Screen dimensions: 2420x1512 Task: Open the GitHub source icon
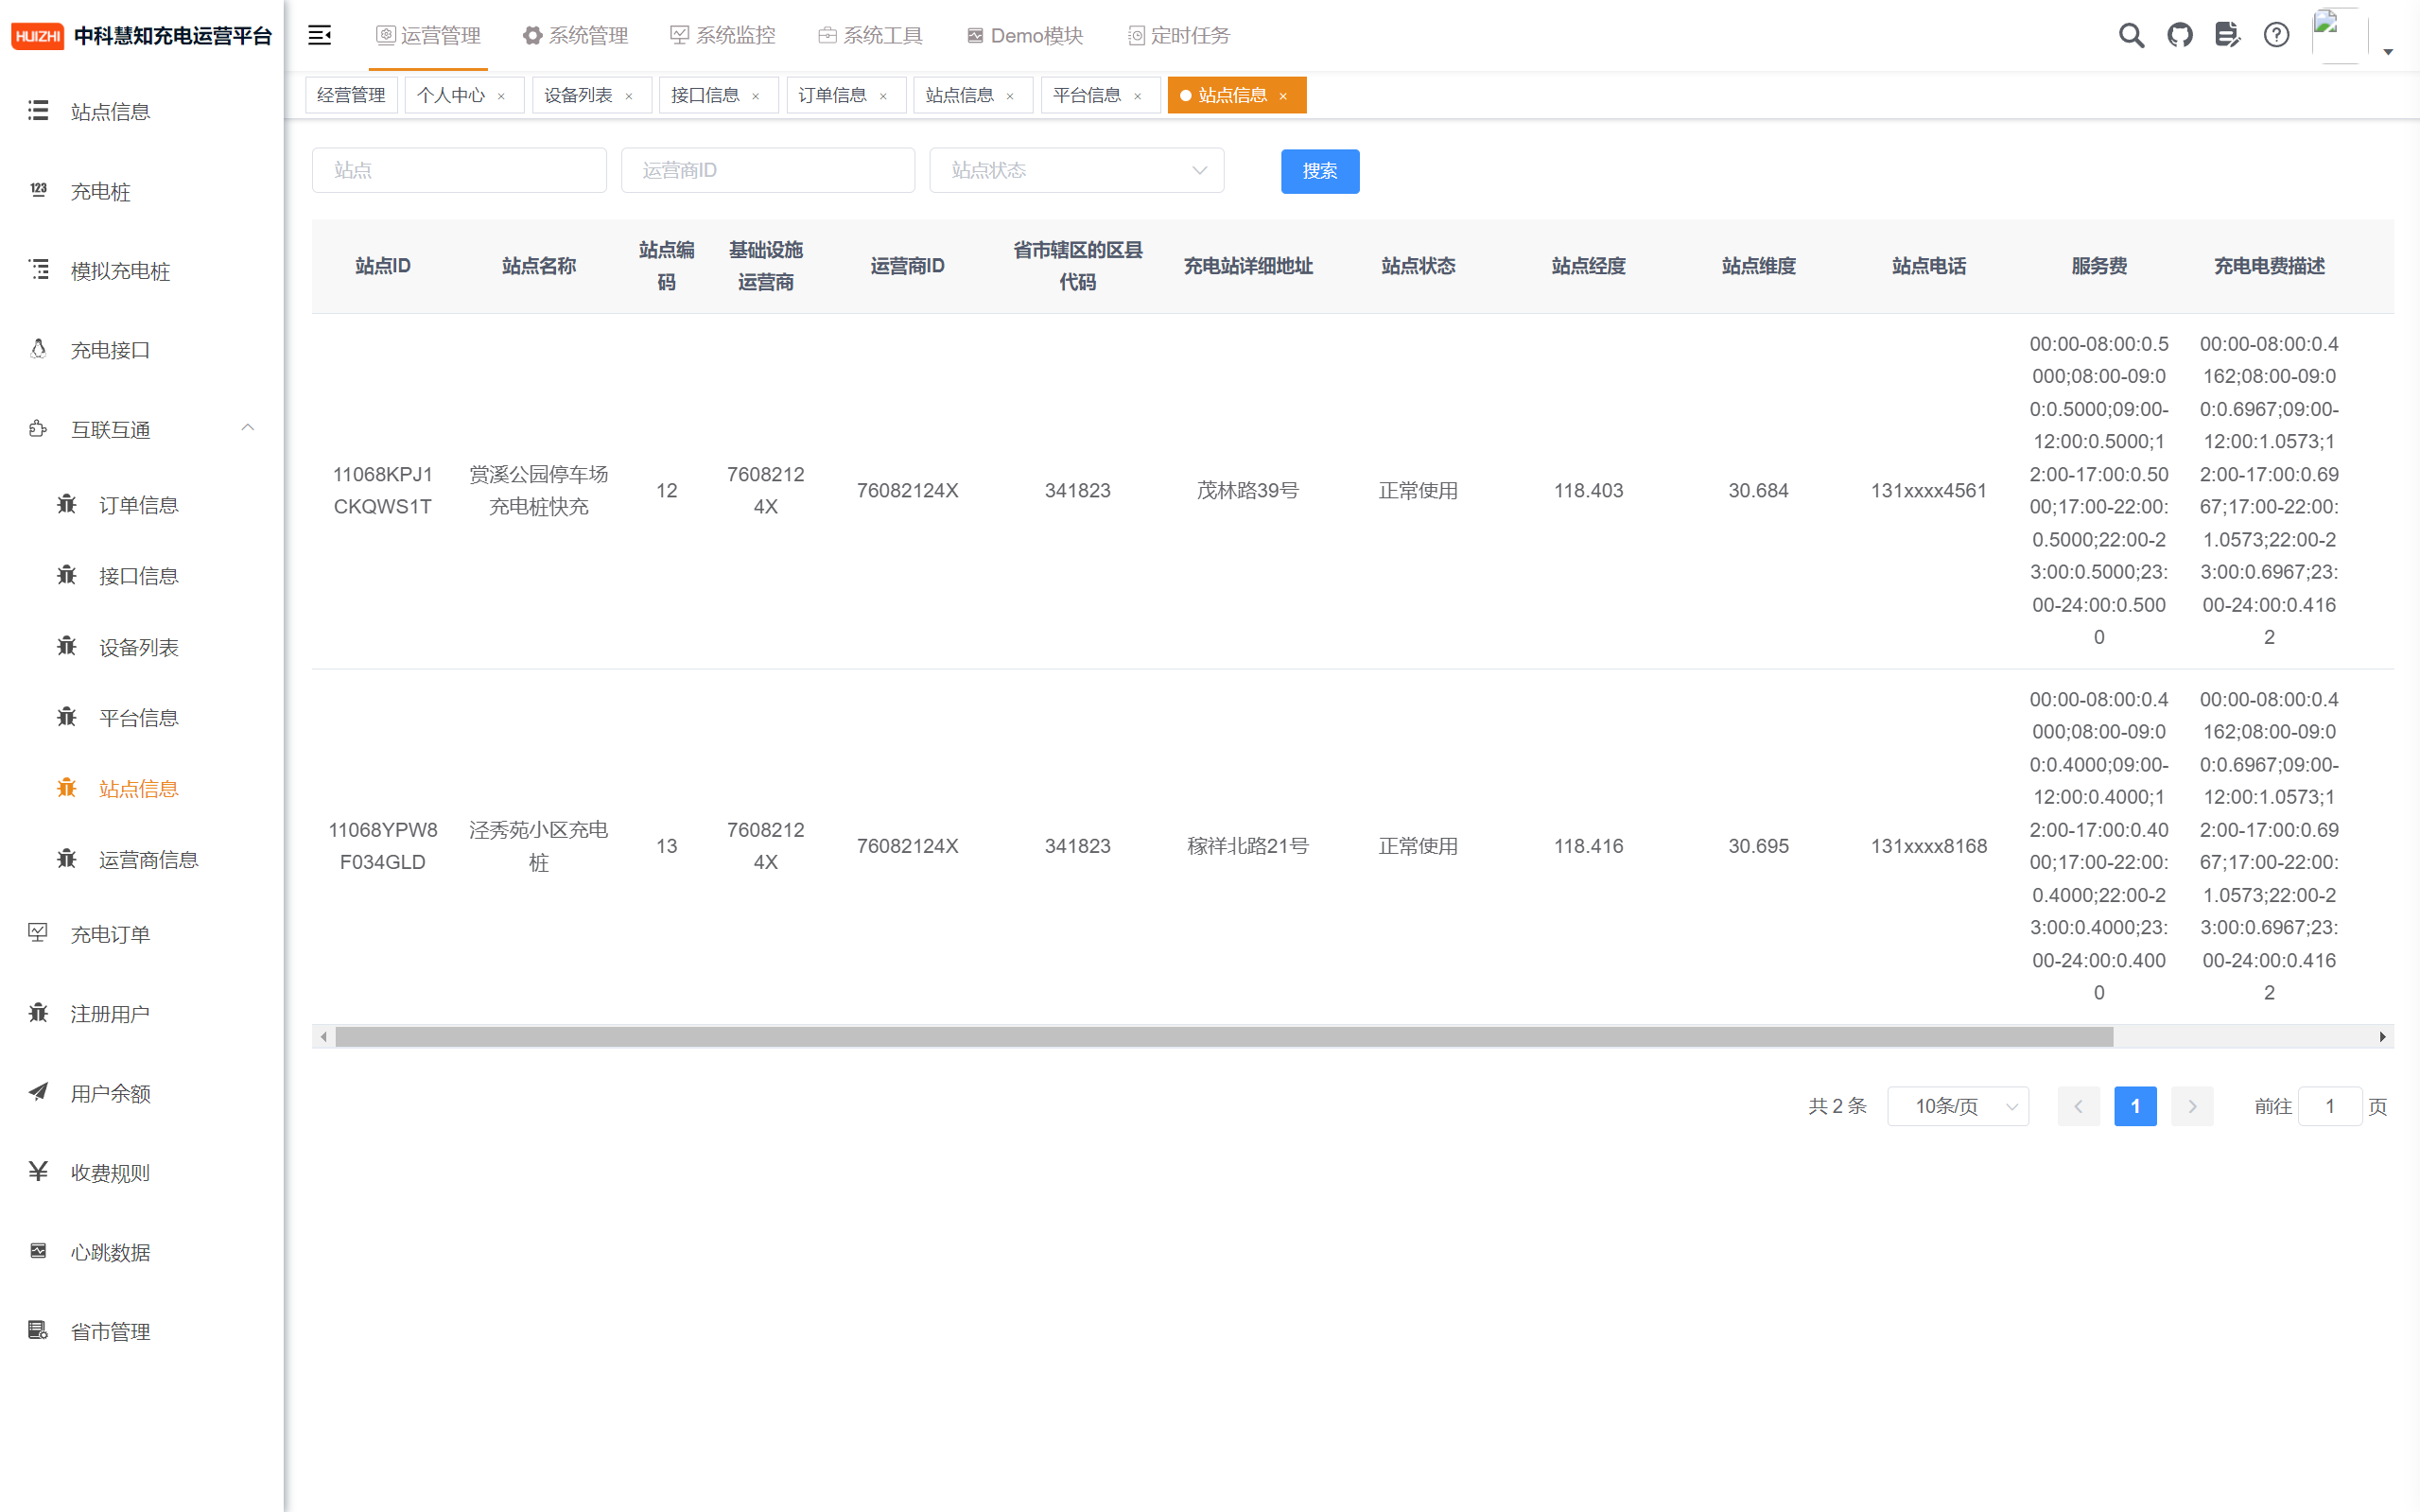(x=2179, y=35)
